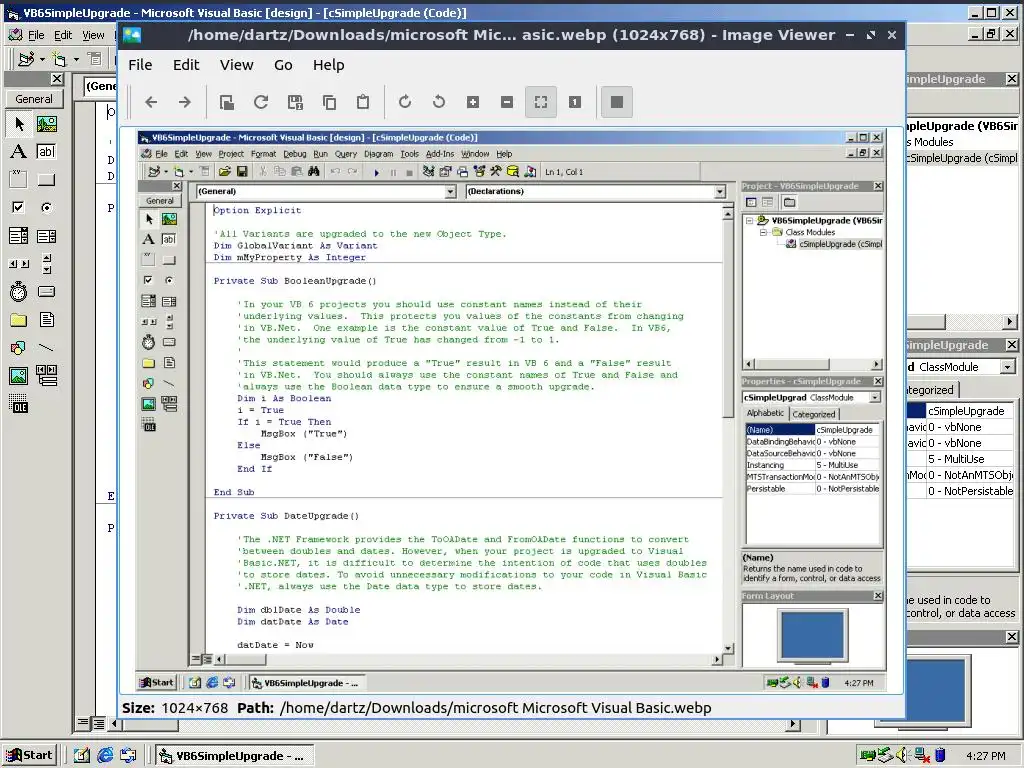This screenshot has height=768, width=1024.
Task: Toggle fit-to-window button in Image Viewer toolbar
Action: (x=541, y=102)
